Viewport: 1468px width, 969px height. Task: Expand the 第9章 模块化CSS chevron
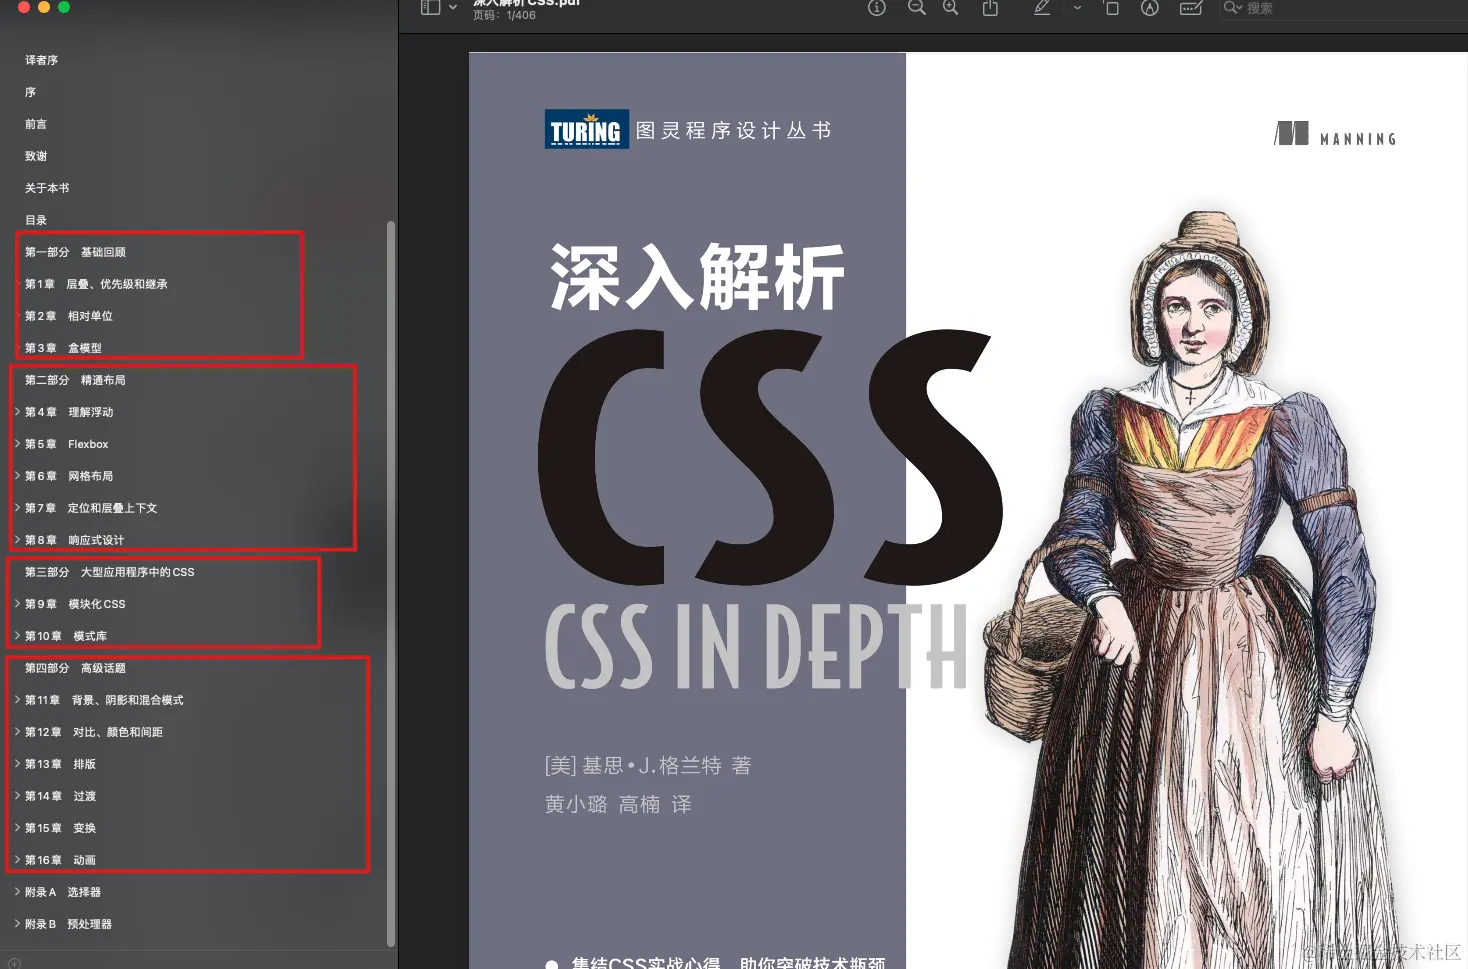pos(17,604)
